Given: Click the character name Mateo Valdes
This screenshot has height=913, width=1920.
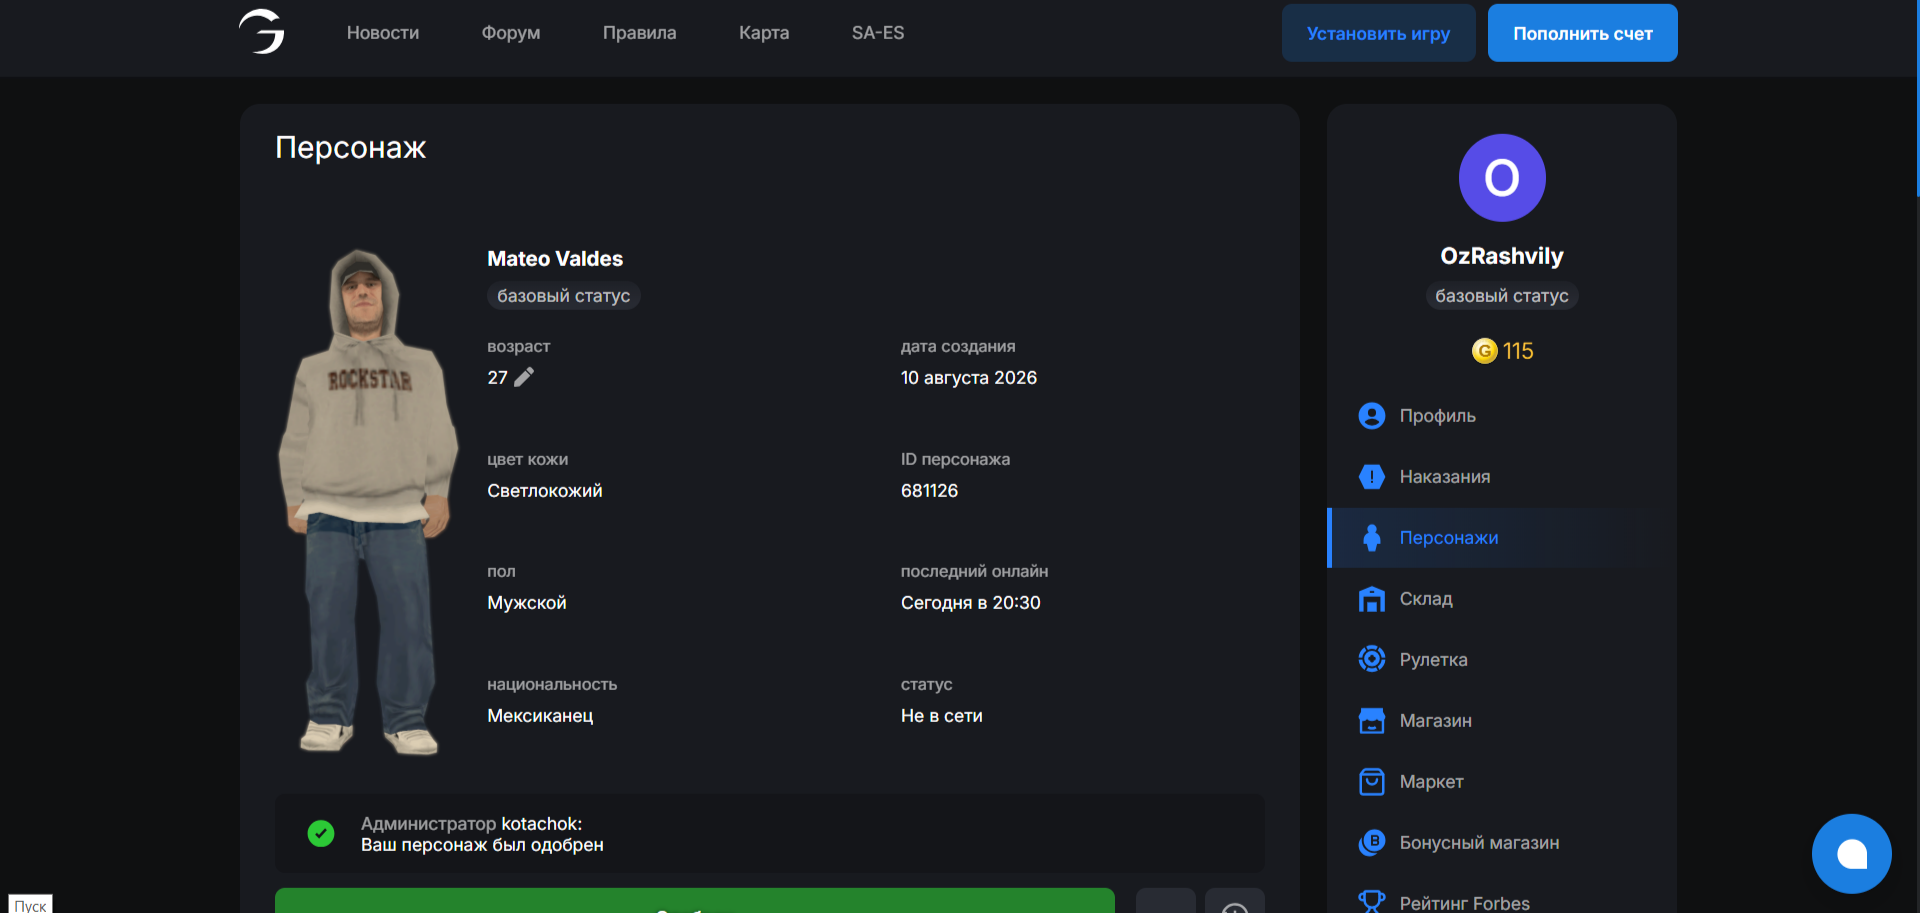Looking at the screenshot, I should (x=555, y=259).
